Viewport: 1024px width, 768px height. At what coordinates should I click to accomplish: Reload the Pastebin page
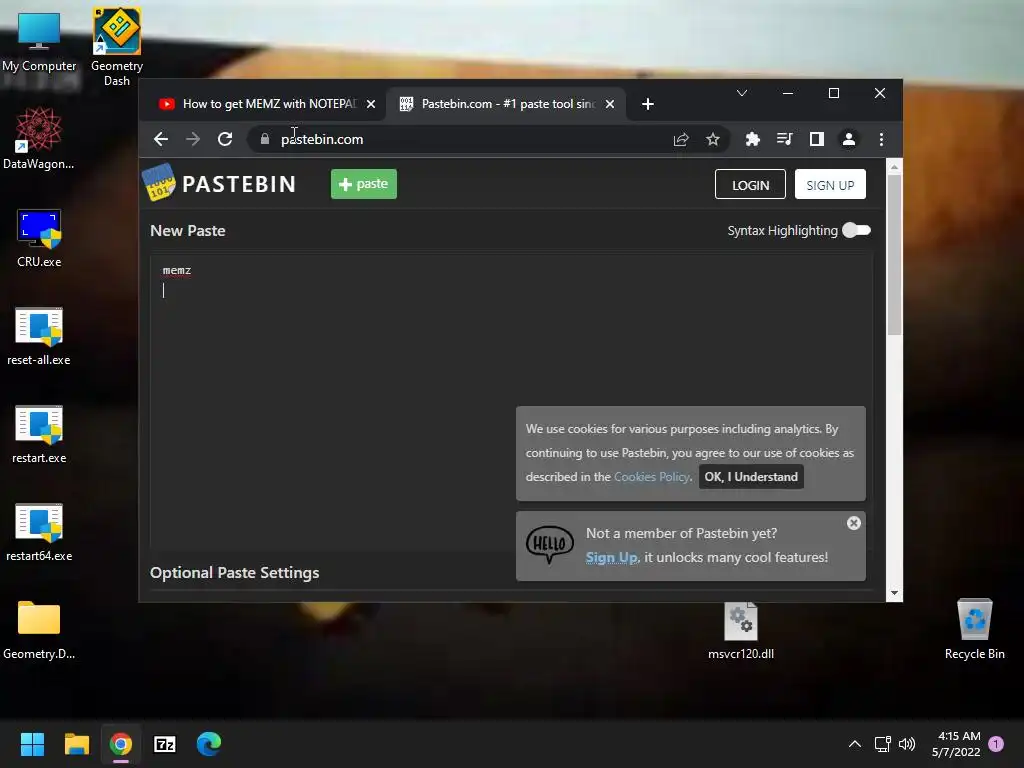pyautogui.click(x=225, y=139)
